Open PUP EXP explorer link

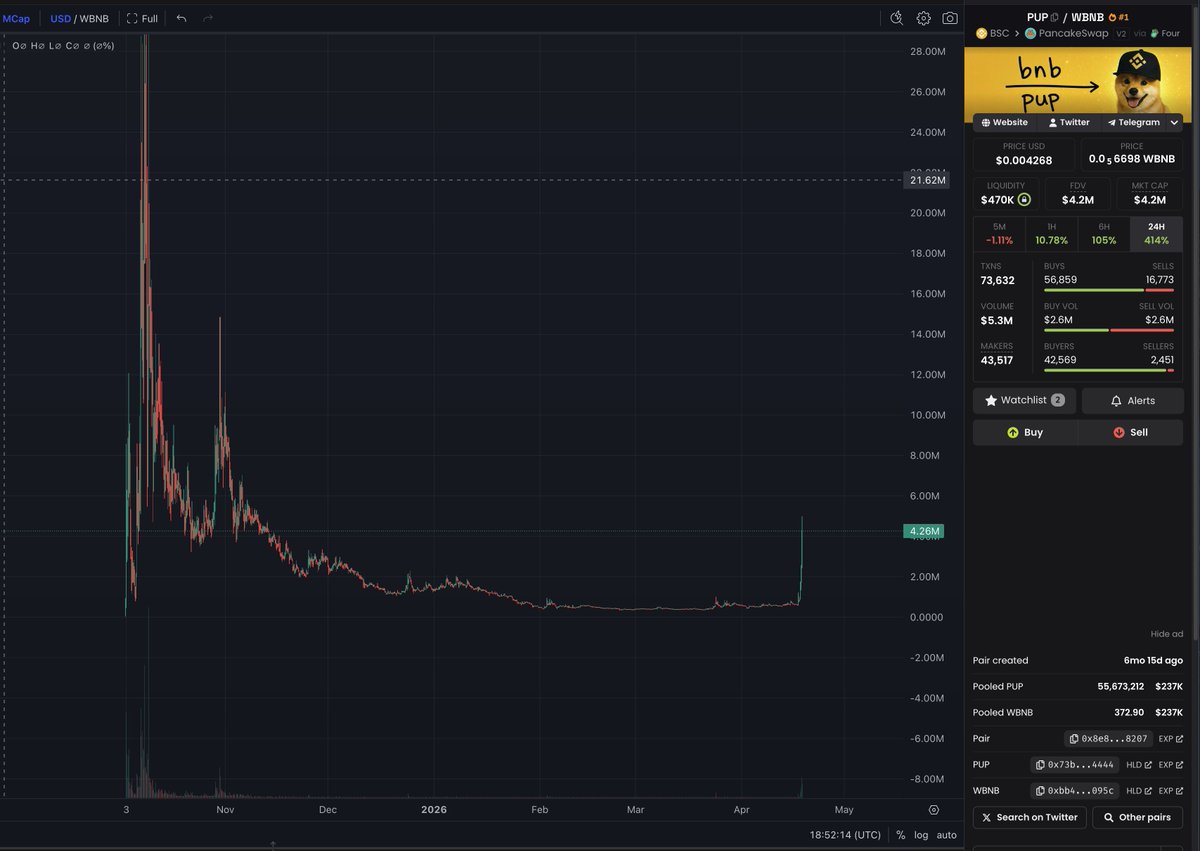click(1171, 764)
